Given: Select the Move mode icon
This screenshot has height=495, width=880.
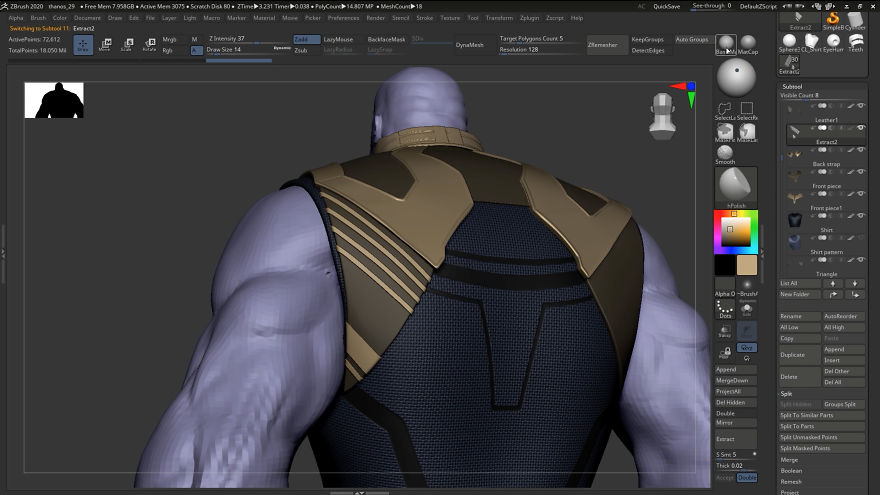Looking at the screenshot, I should click(x=105, y=45).
